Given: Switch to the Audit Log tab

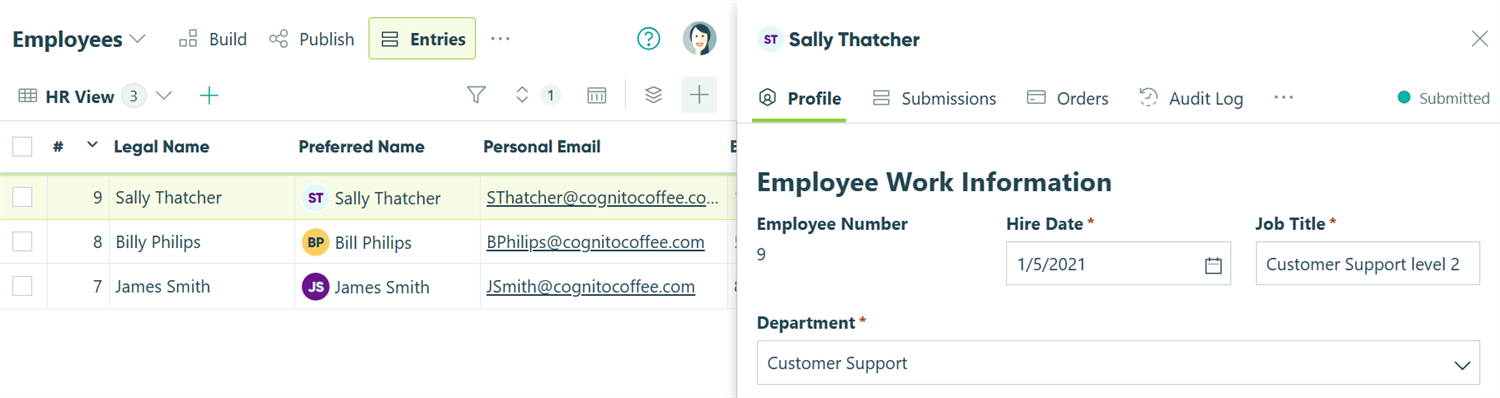Looking at the screenshot, I should pos(1191,98).
